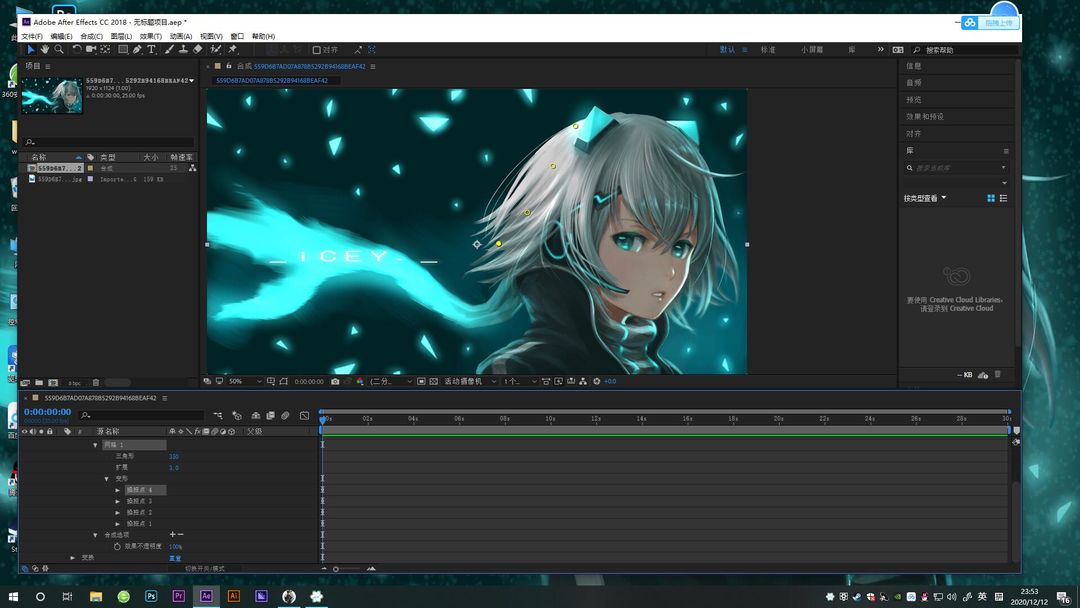Image resolution: width=1080 pixels, height=608 pixels.
Task: Click the new folder icon in Project panel
Action: 39,383
